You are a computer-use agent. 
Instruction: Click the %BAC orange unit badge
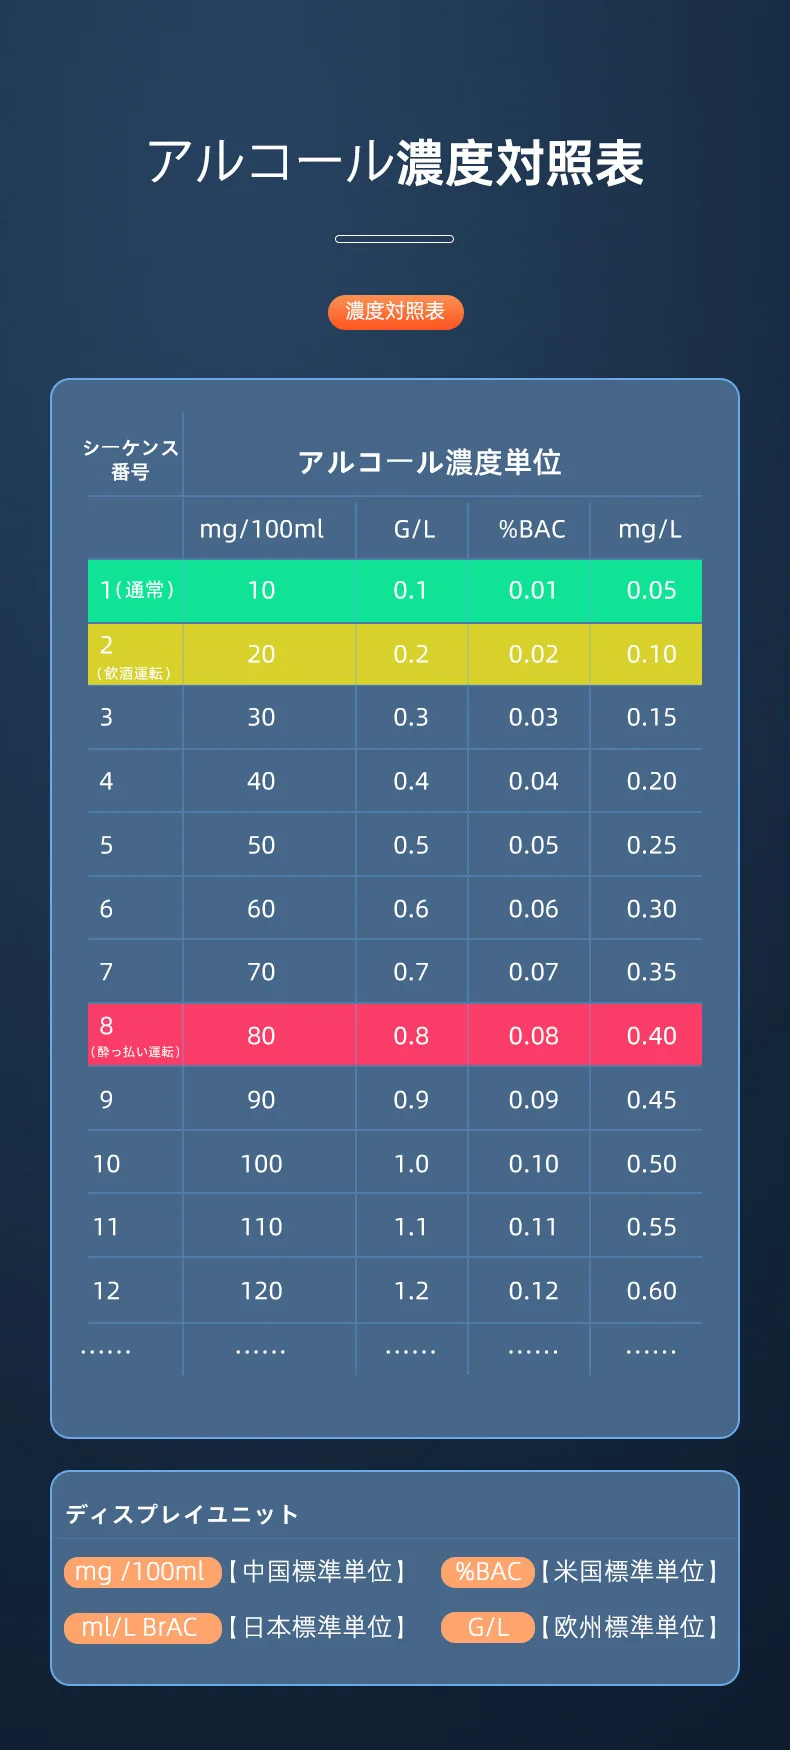point(488,1572)
